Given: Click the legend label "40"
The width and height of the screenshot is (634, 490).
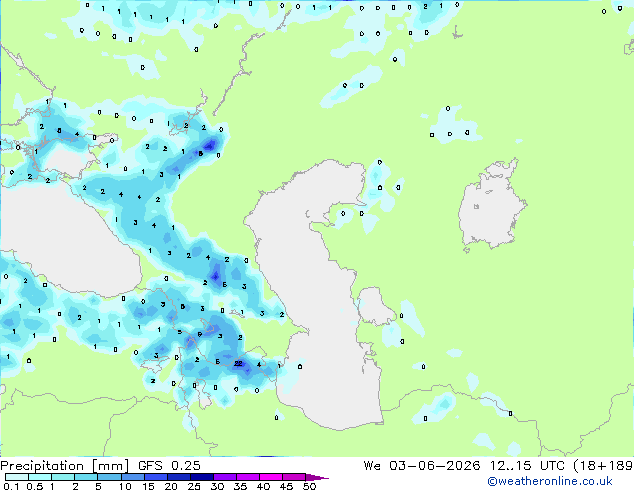Looking at the screenshot, I should [x=263, y=486].
